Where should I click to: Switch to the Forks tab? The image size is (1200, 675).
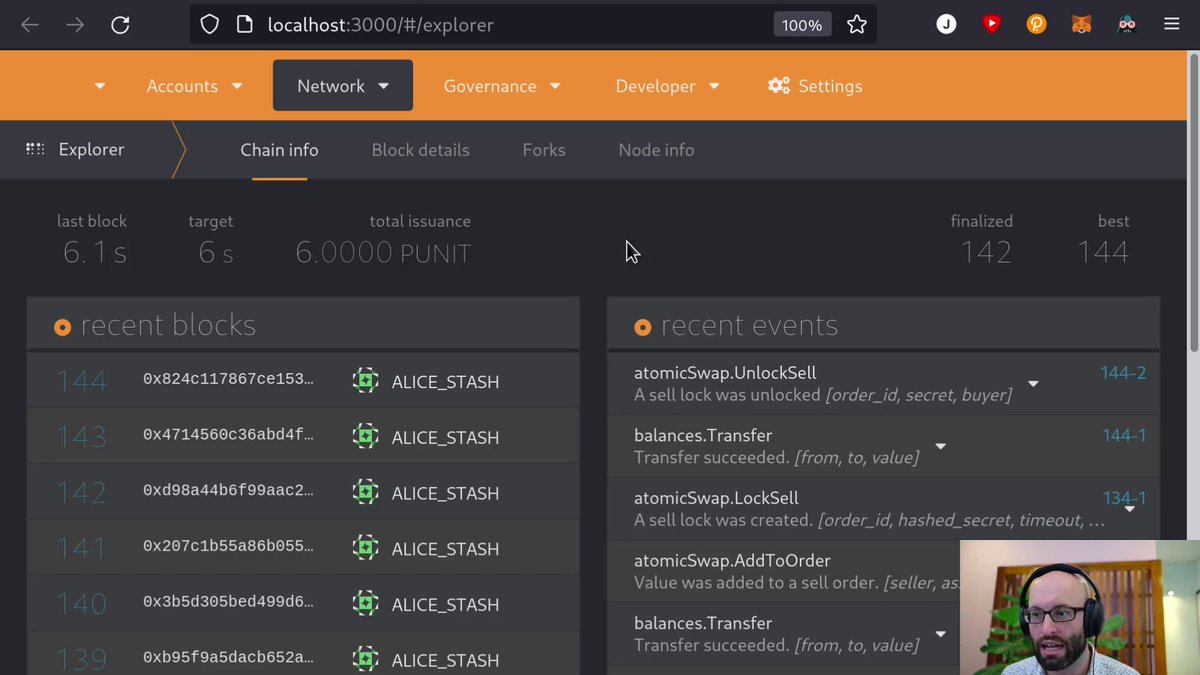pos(544,150)
